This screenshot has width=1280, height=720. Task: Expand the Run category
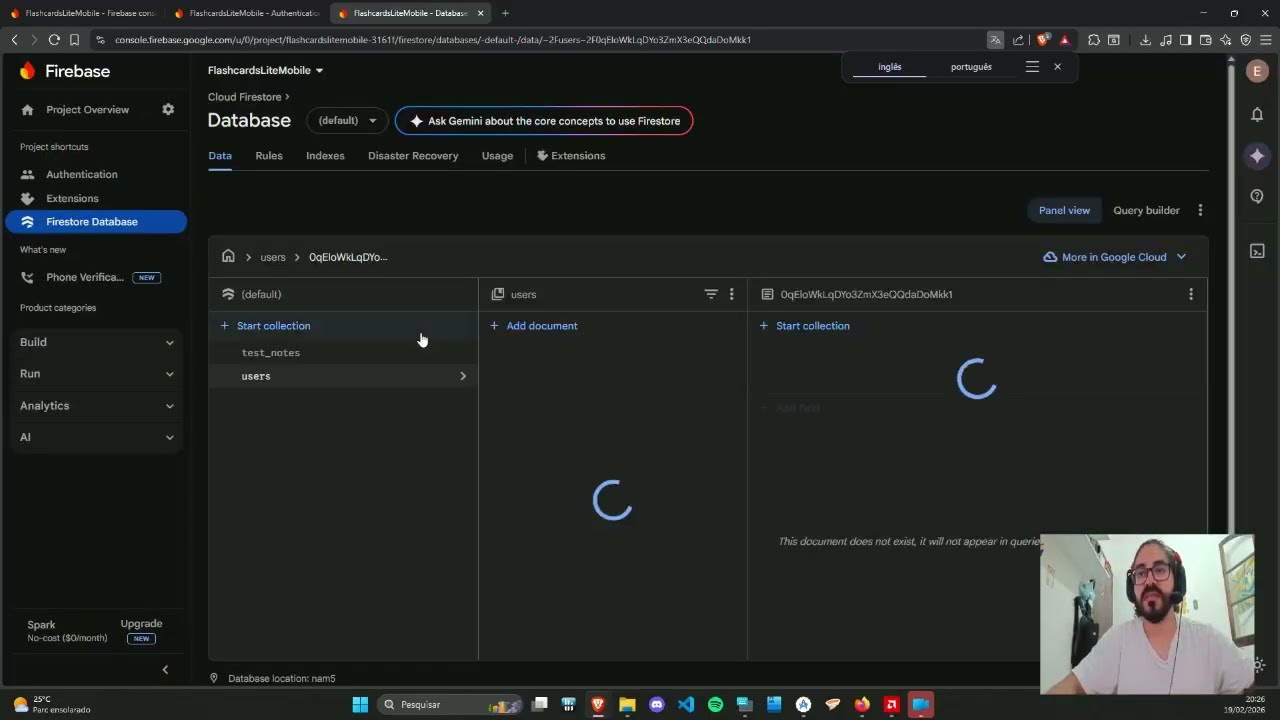(x=96, y=374)
